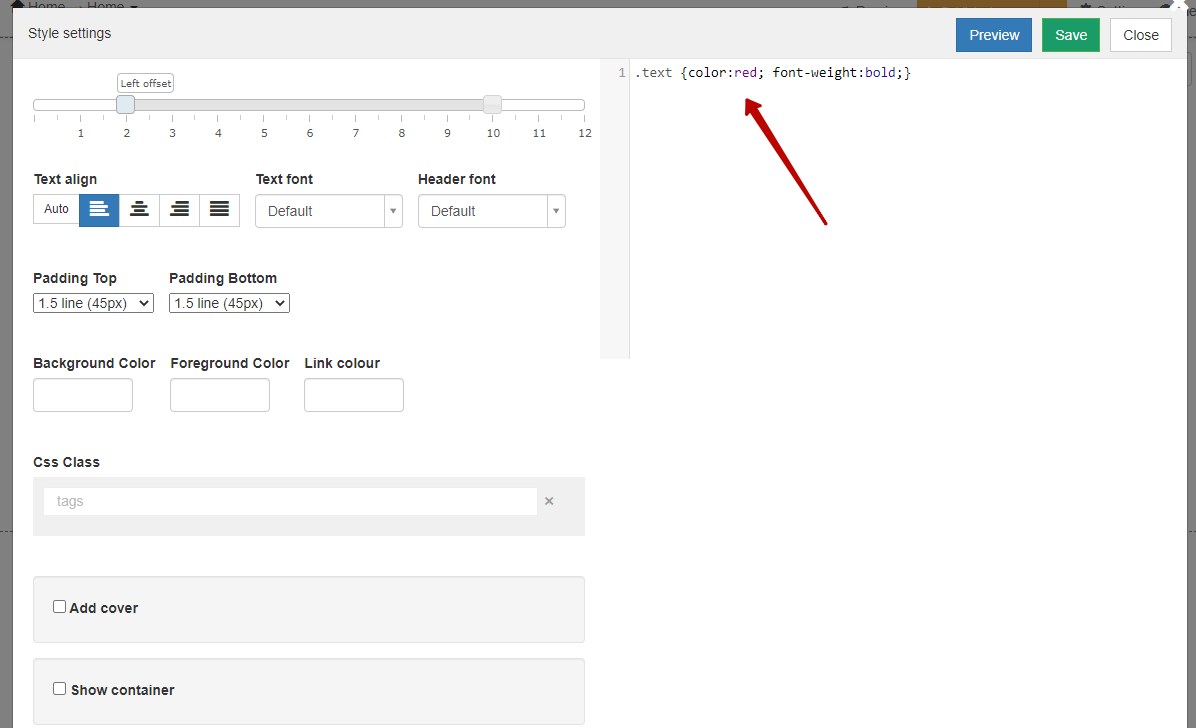Screen dimensions: 1196x728
Task: Save the style settings
Action: click(1071, 35)
